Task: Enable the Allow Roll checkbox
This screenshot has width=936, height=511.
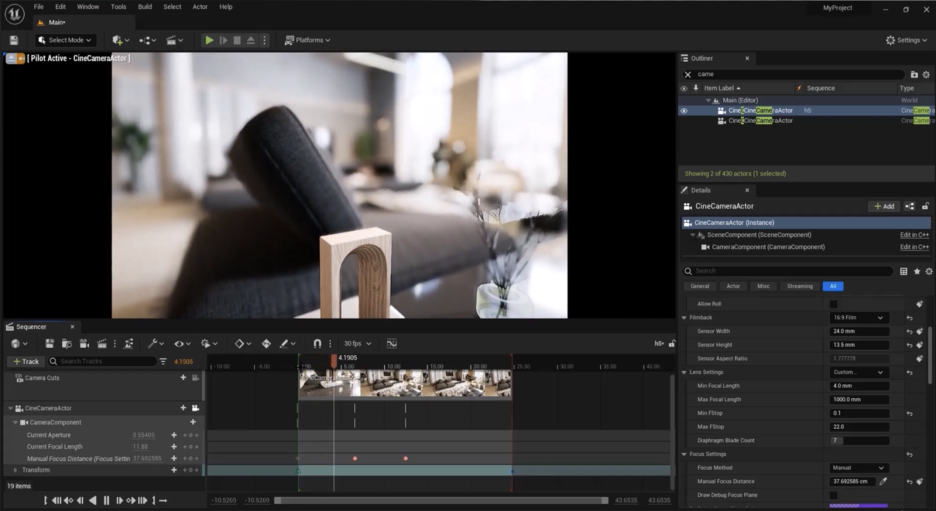Action: point(834,303)
